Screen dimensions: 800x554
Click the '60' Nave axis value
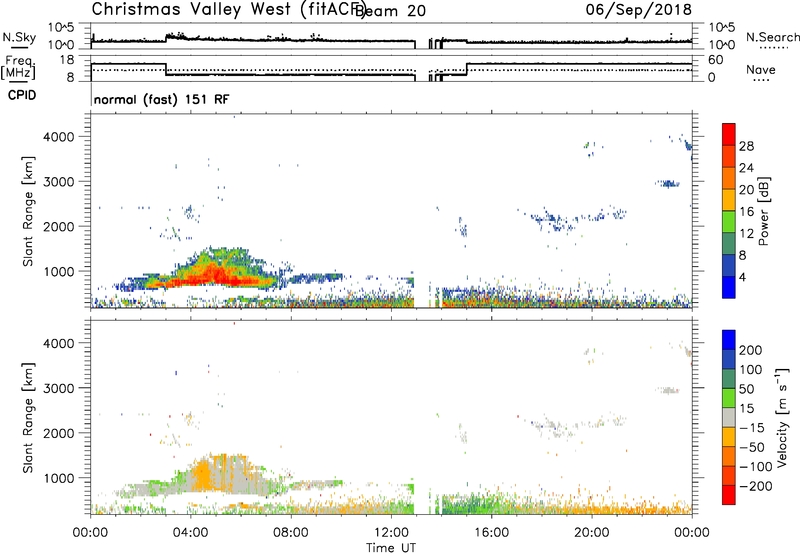(715, 60)
